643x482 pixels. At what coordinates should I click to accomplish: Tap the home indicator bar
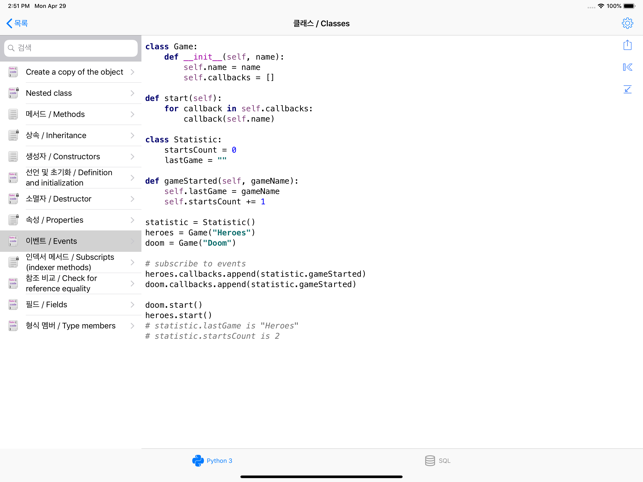click(322, 477)
